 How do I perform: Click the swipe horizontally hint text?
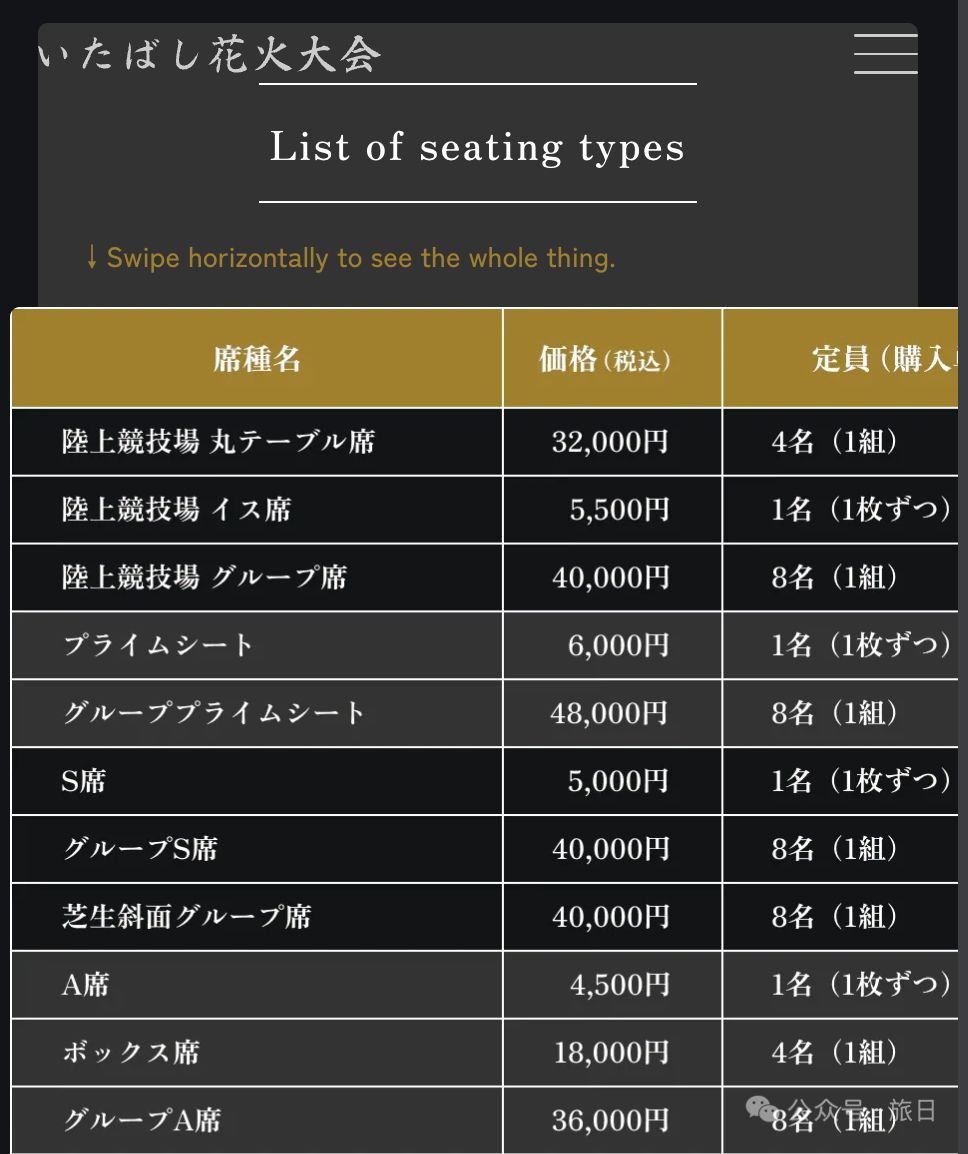pos(350,258)
